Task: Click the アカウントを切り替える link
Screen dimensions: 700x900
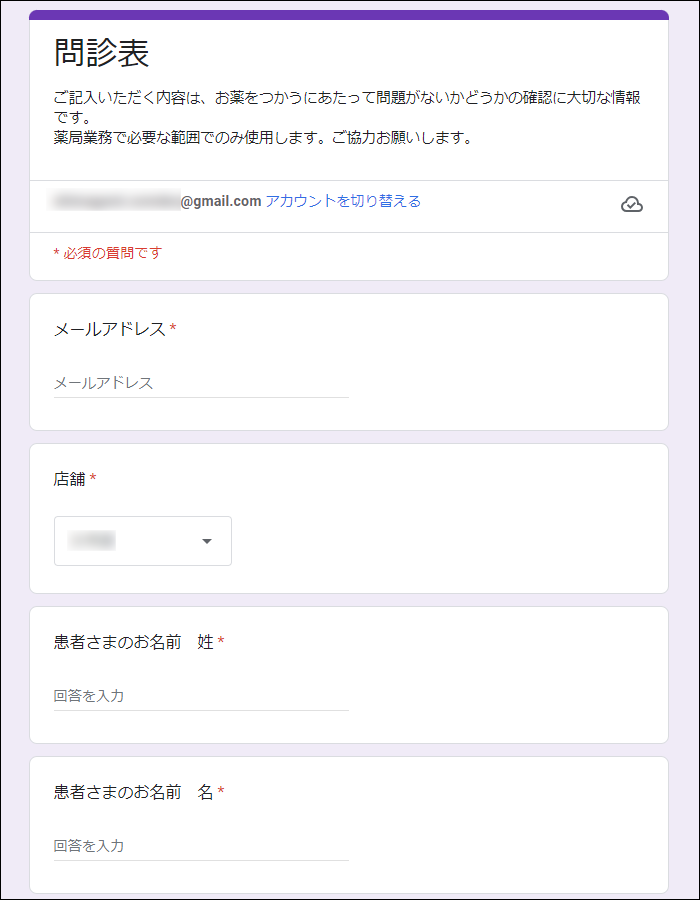Action: point(343,201)
